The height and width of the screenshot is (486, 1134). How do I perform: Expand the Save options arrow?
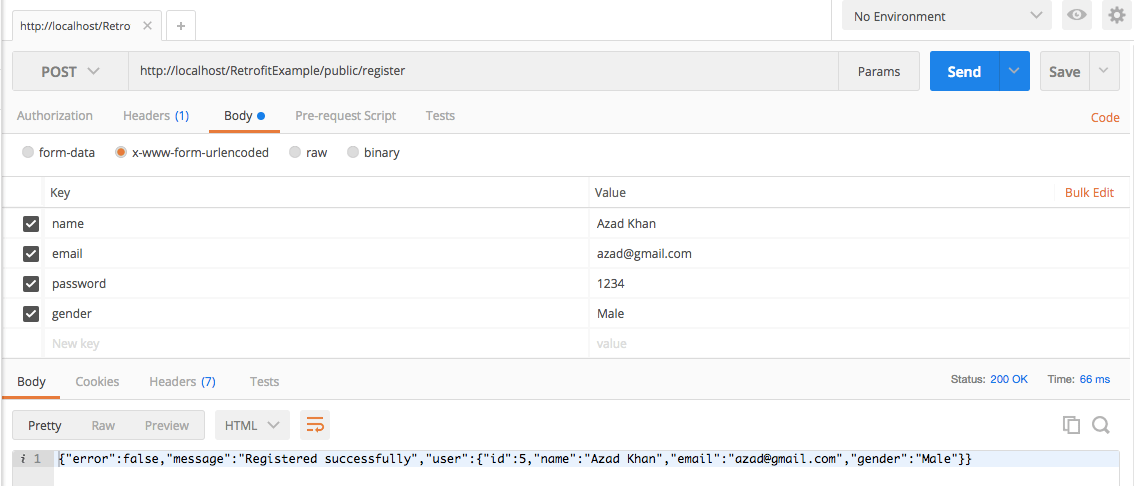tap(1104, 72)
